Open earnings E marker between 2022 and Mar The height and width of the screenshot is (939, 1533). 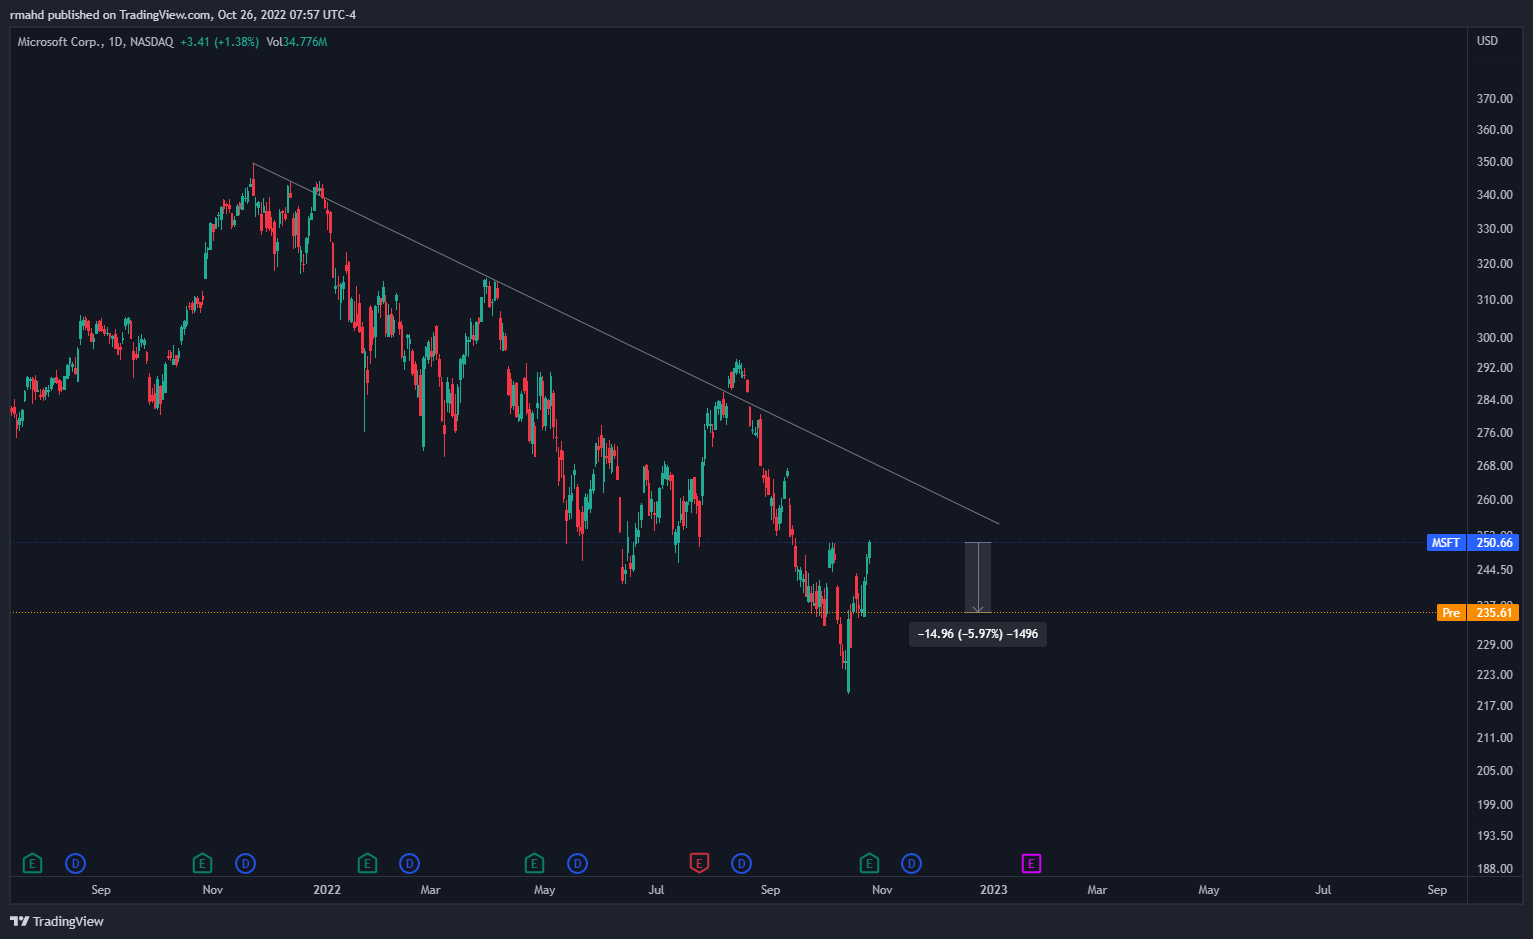pyautogui.click(x=367, y=862)
